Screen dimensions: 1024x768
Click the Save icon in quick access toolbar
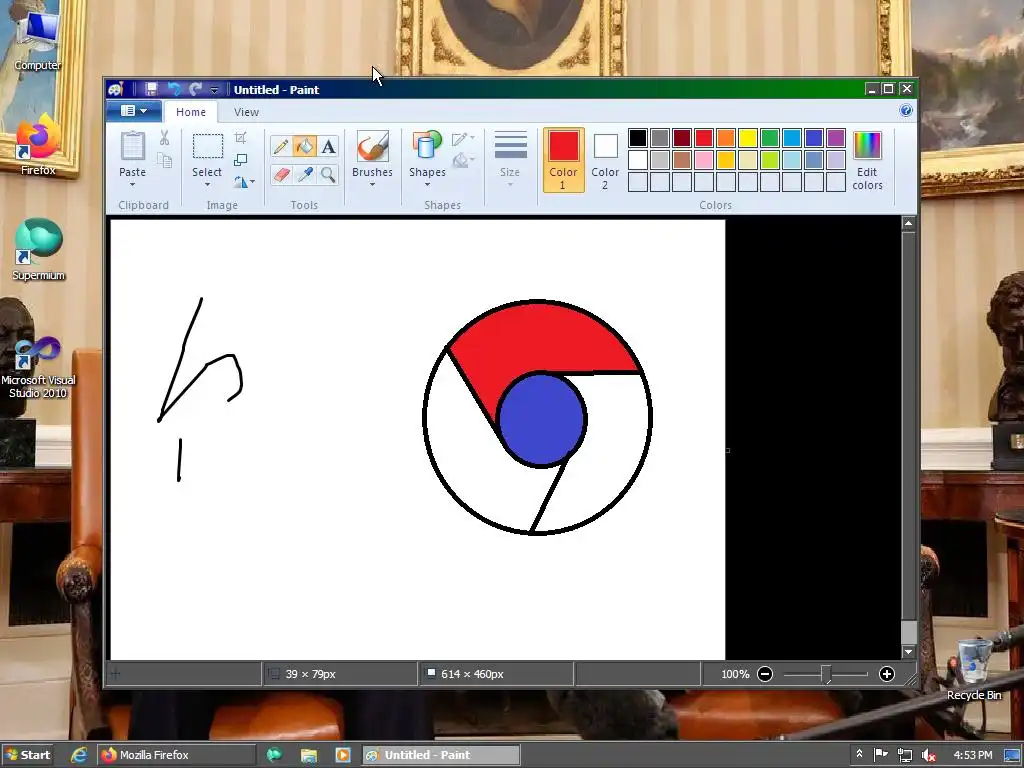pyautogui.click(x=152, y=89)
